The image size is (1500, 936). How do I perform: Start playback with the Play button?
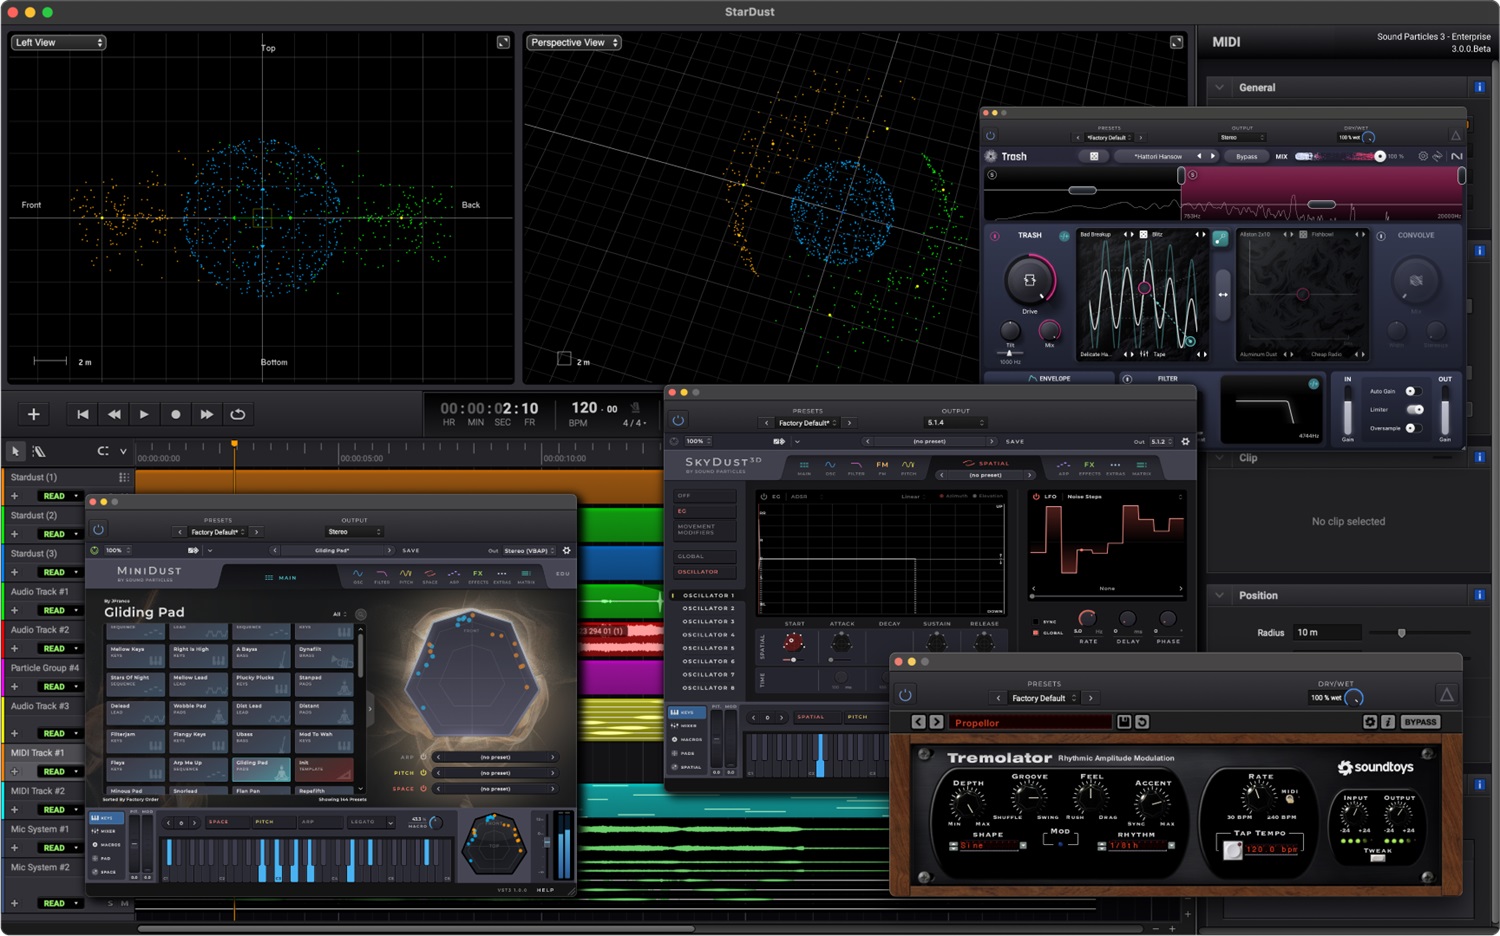pyautogui.click(x=144, y=414)
